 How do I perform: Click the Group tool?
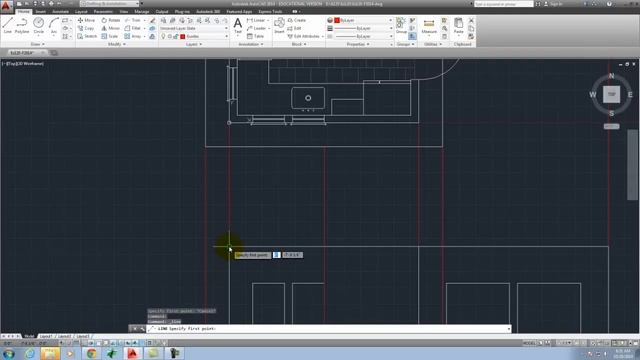(401, 25)
